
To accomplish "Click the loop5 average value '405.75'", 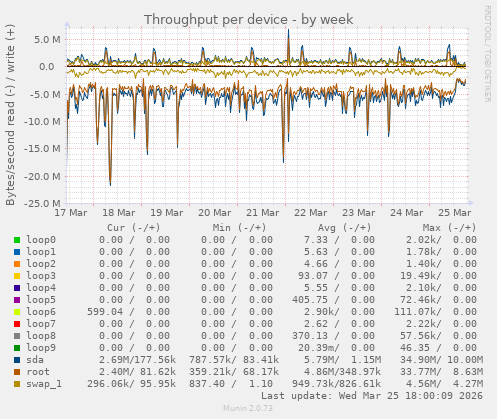I will pos(310,300).
